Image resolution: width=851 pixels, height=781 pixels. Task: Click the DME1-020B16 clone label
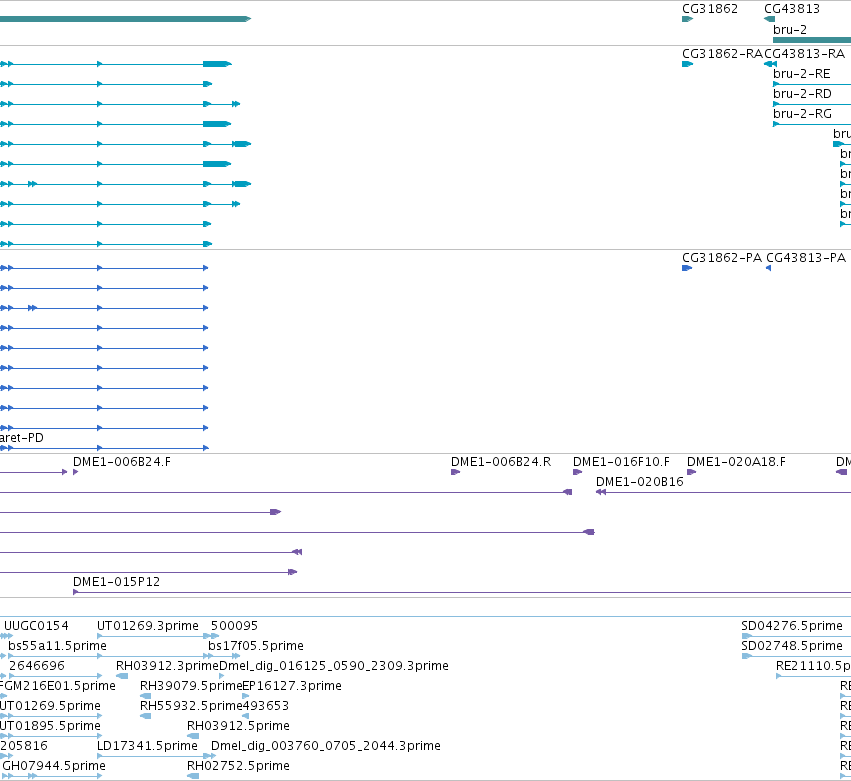(639, 482)
